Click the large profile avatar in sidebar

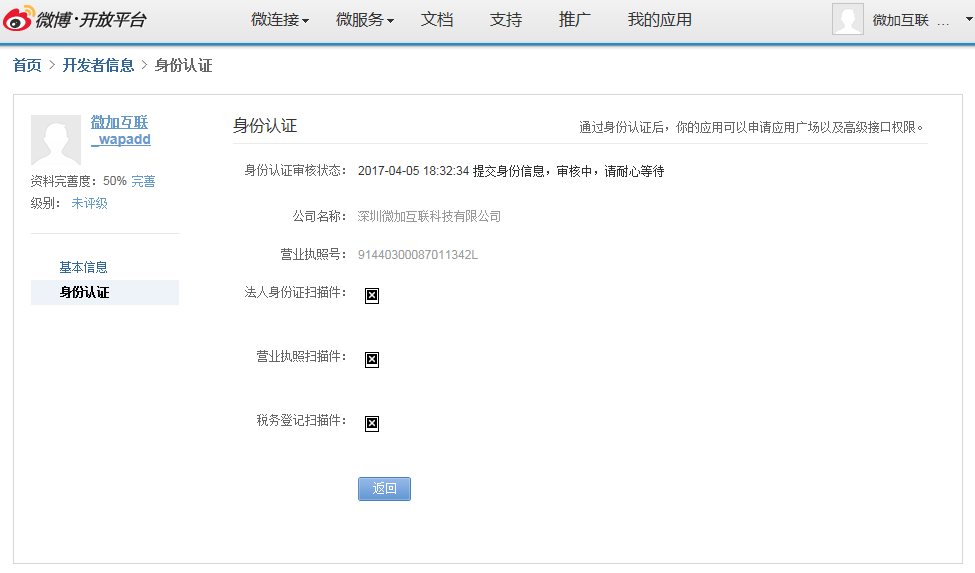56,140
